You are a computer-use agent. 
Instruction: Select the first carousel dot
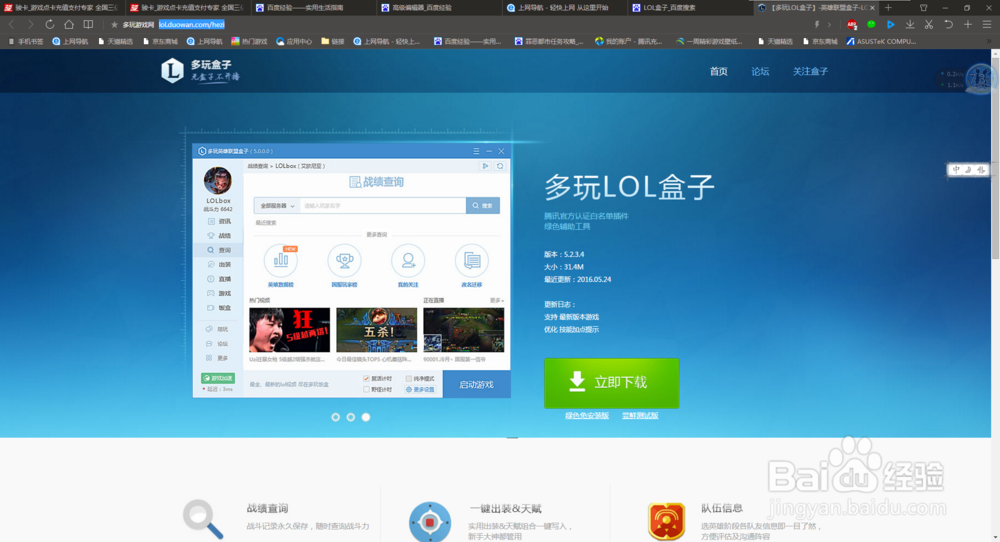pyautogui.click(x=335, y=417)
